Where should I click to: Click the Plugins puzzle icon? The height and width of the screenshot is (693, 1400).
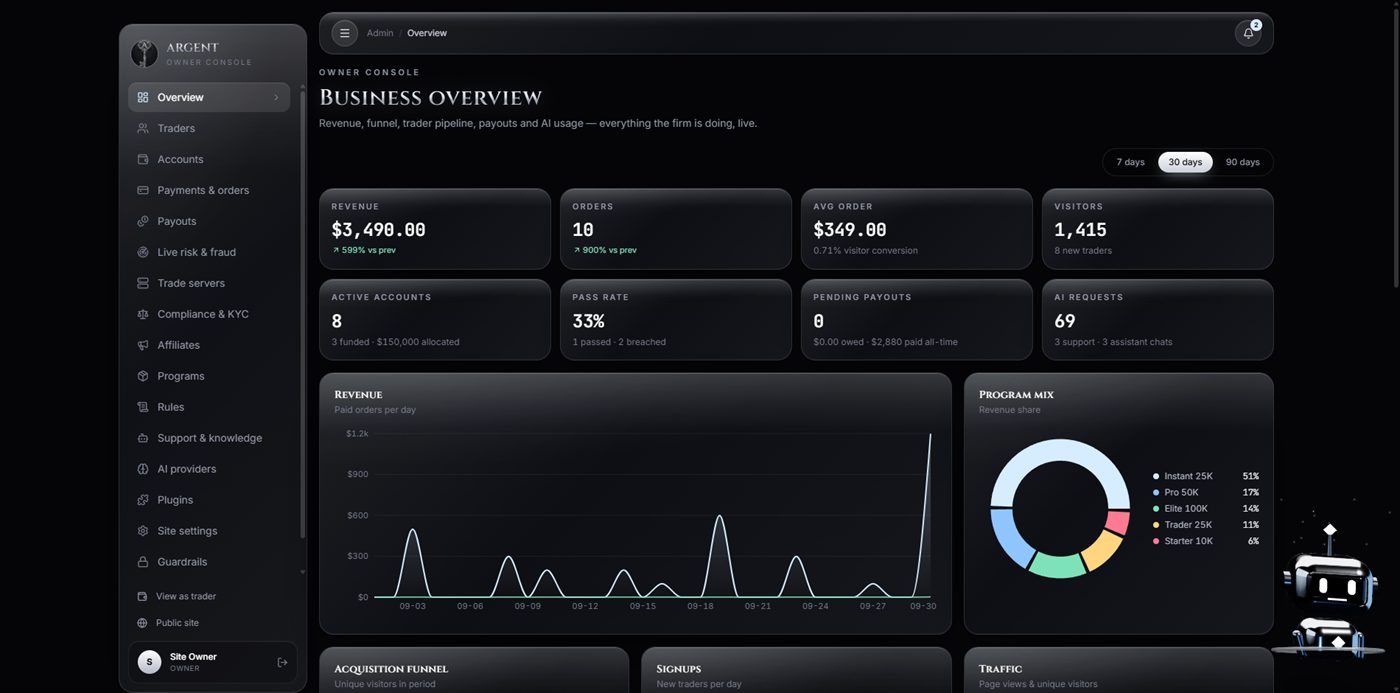(143, 500)
